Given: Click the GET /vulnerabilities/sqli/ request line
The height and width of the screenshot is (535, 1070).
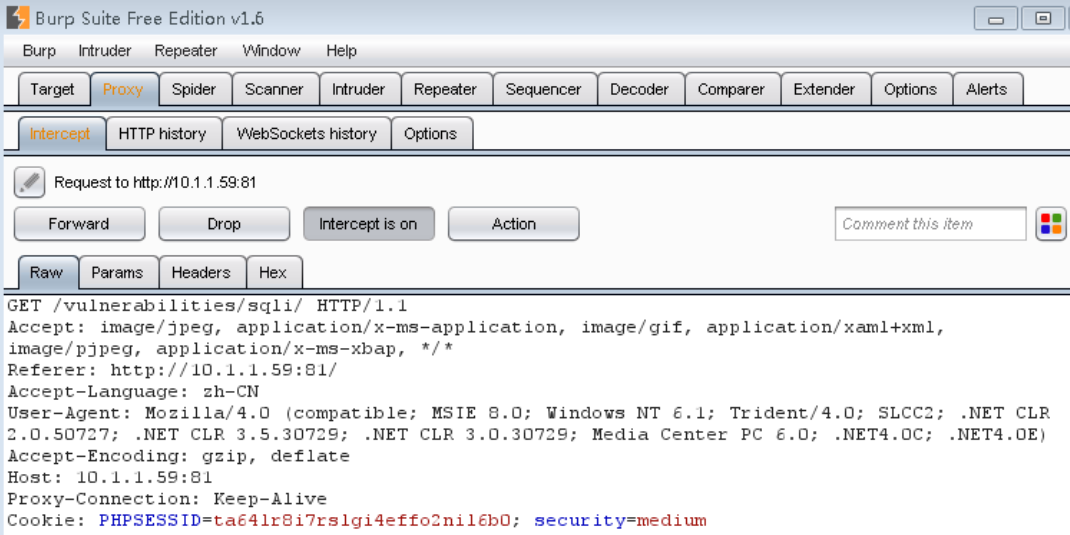Looking at the screenshot, I should (x=207, y=305).
